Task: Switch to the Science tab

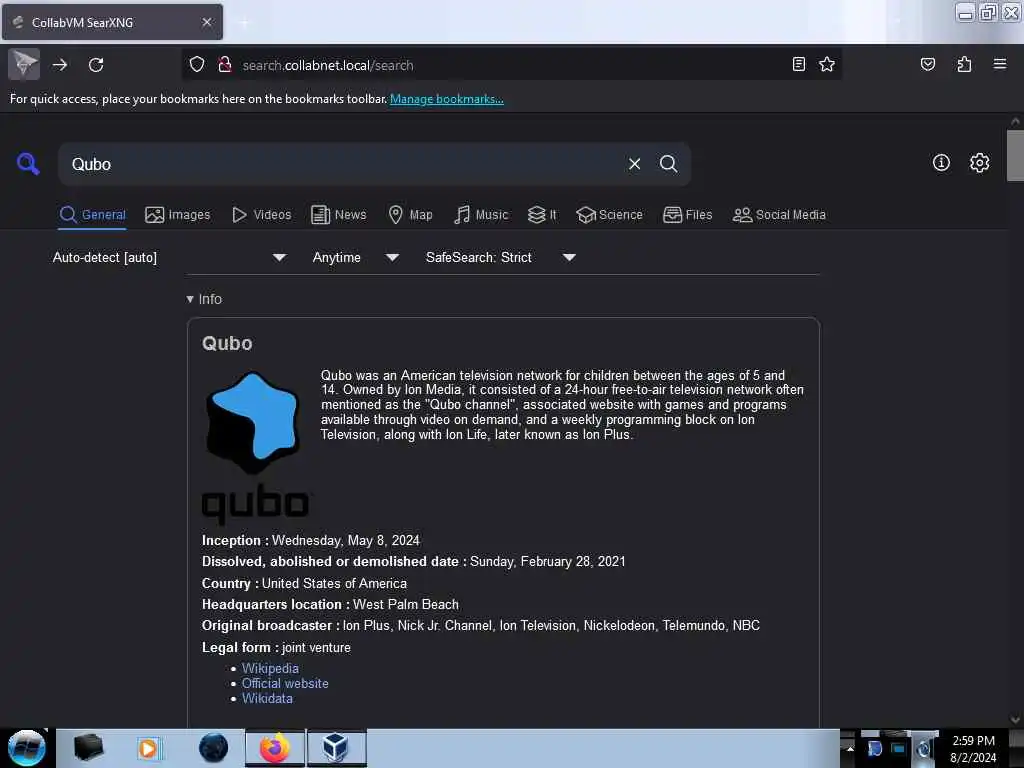Action: coord(609,215)
